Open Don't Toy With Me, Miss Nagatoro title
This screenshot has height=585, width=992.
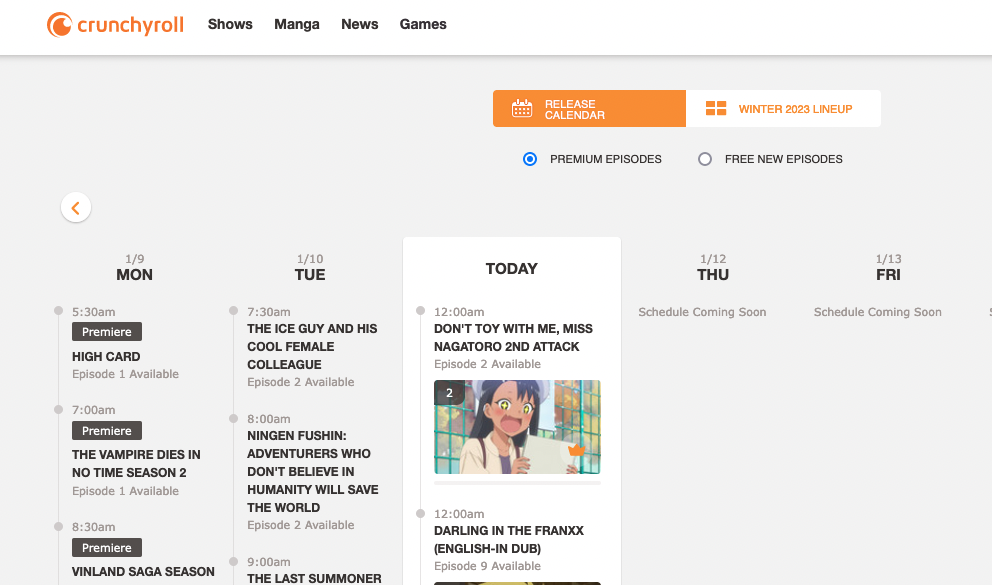(x=513, y=338)
